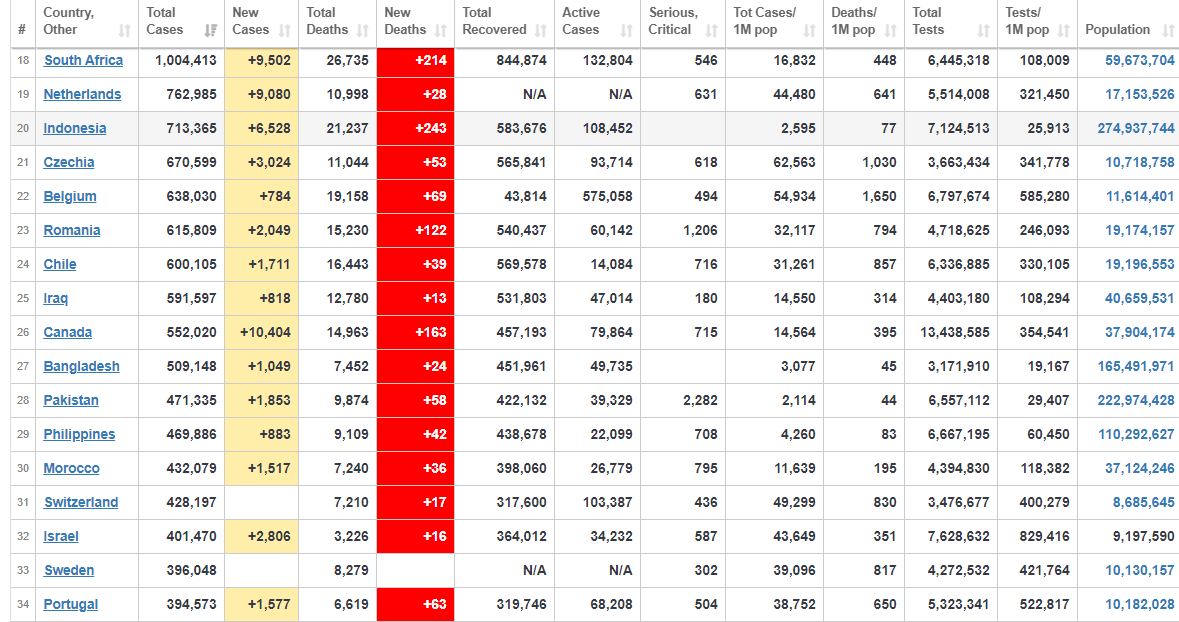Select Switzerland cases per million 49,299
This screenshot has height=622, width=1179.
774,502
